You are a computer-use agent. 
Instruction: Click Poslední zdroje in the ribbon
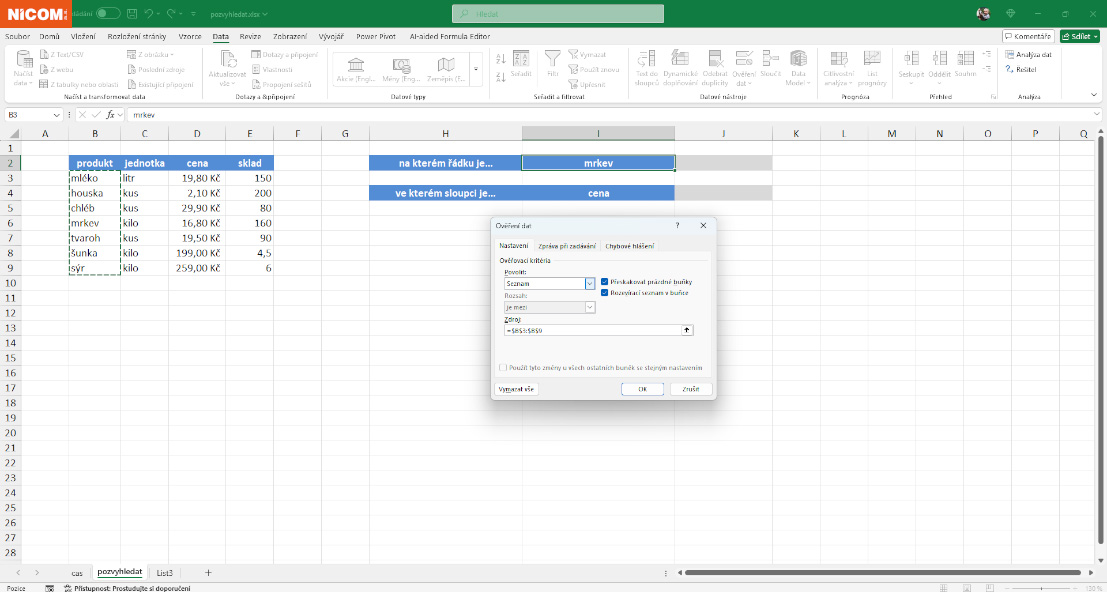click(x=156, y=69)
